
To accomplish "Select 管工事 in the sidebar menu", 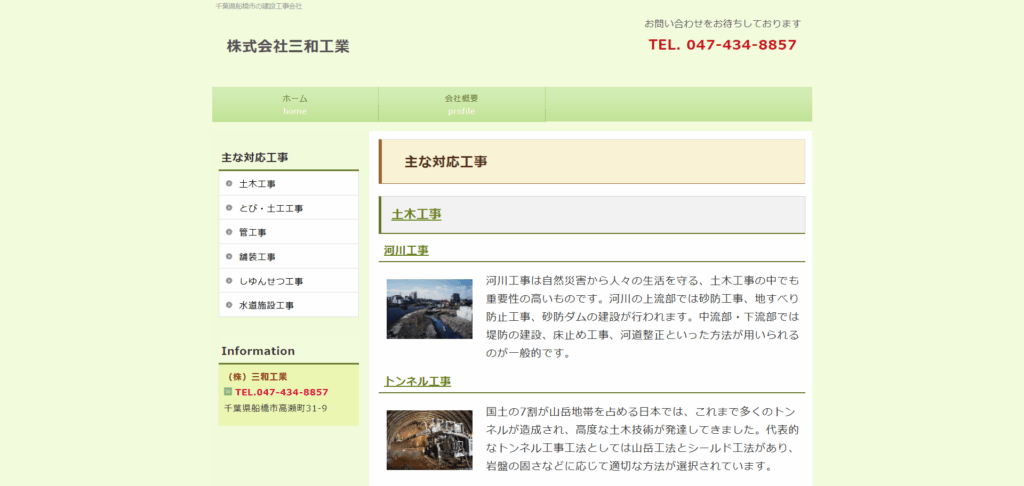I will click(252, 232).
